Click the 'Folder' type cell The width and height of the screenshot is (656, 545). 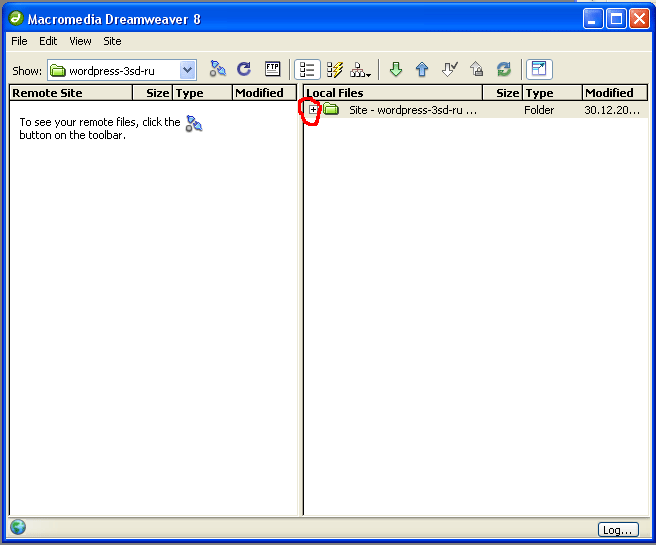pos(539,110)
